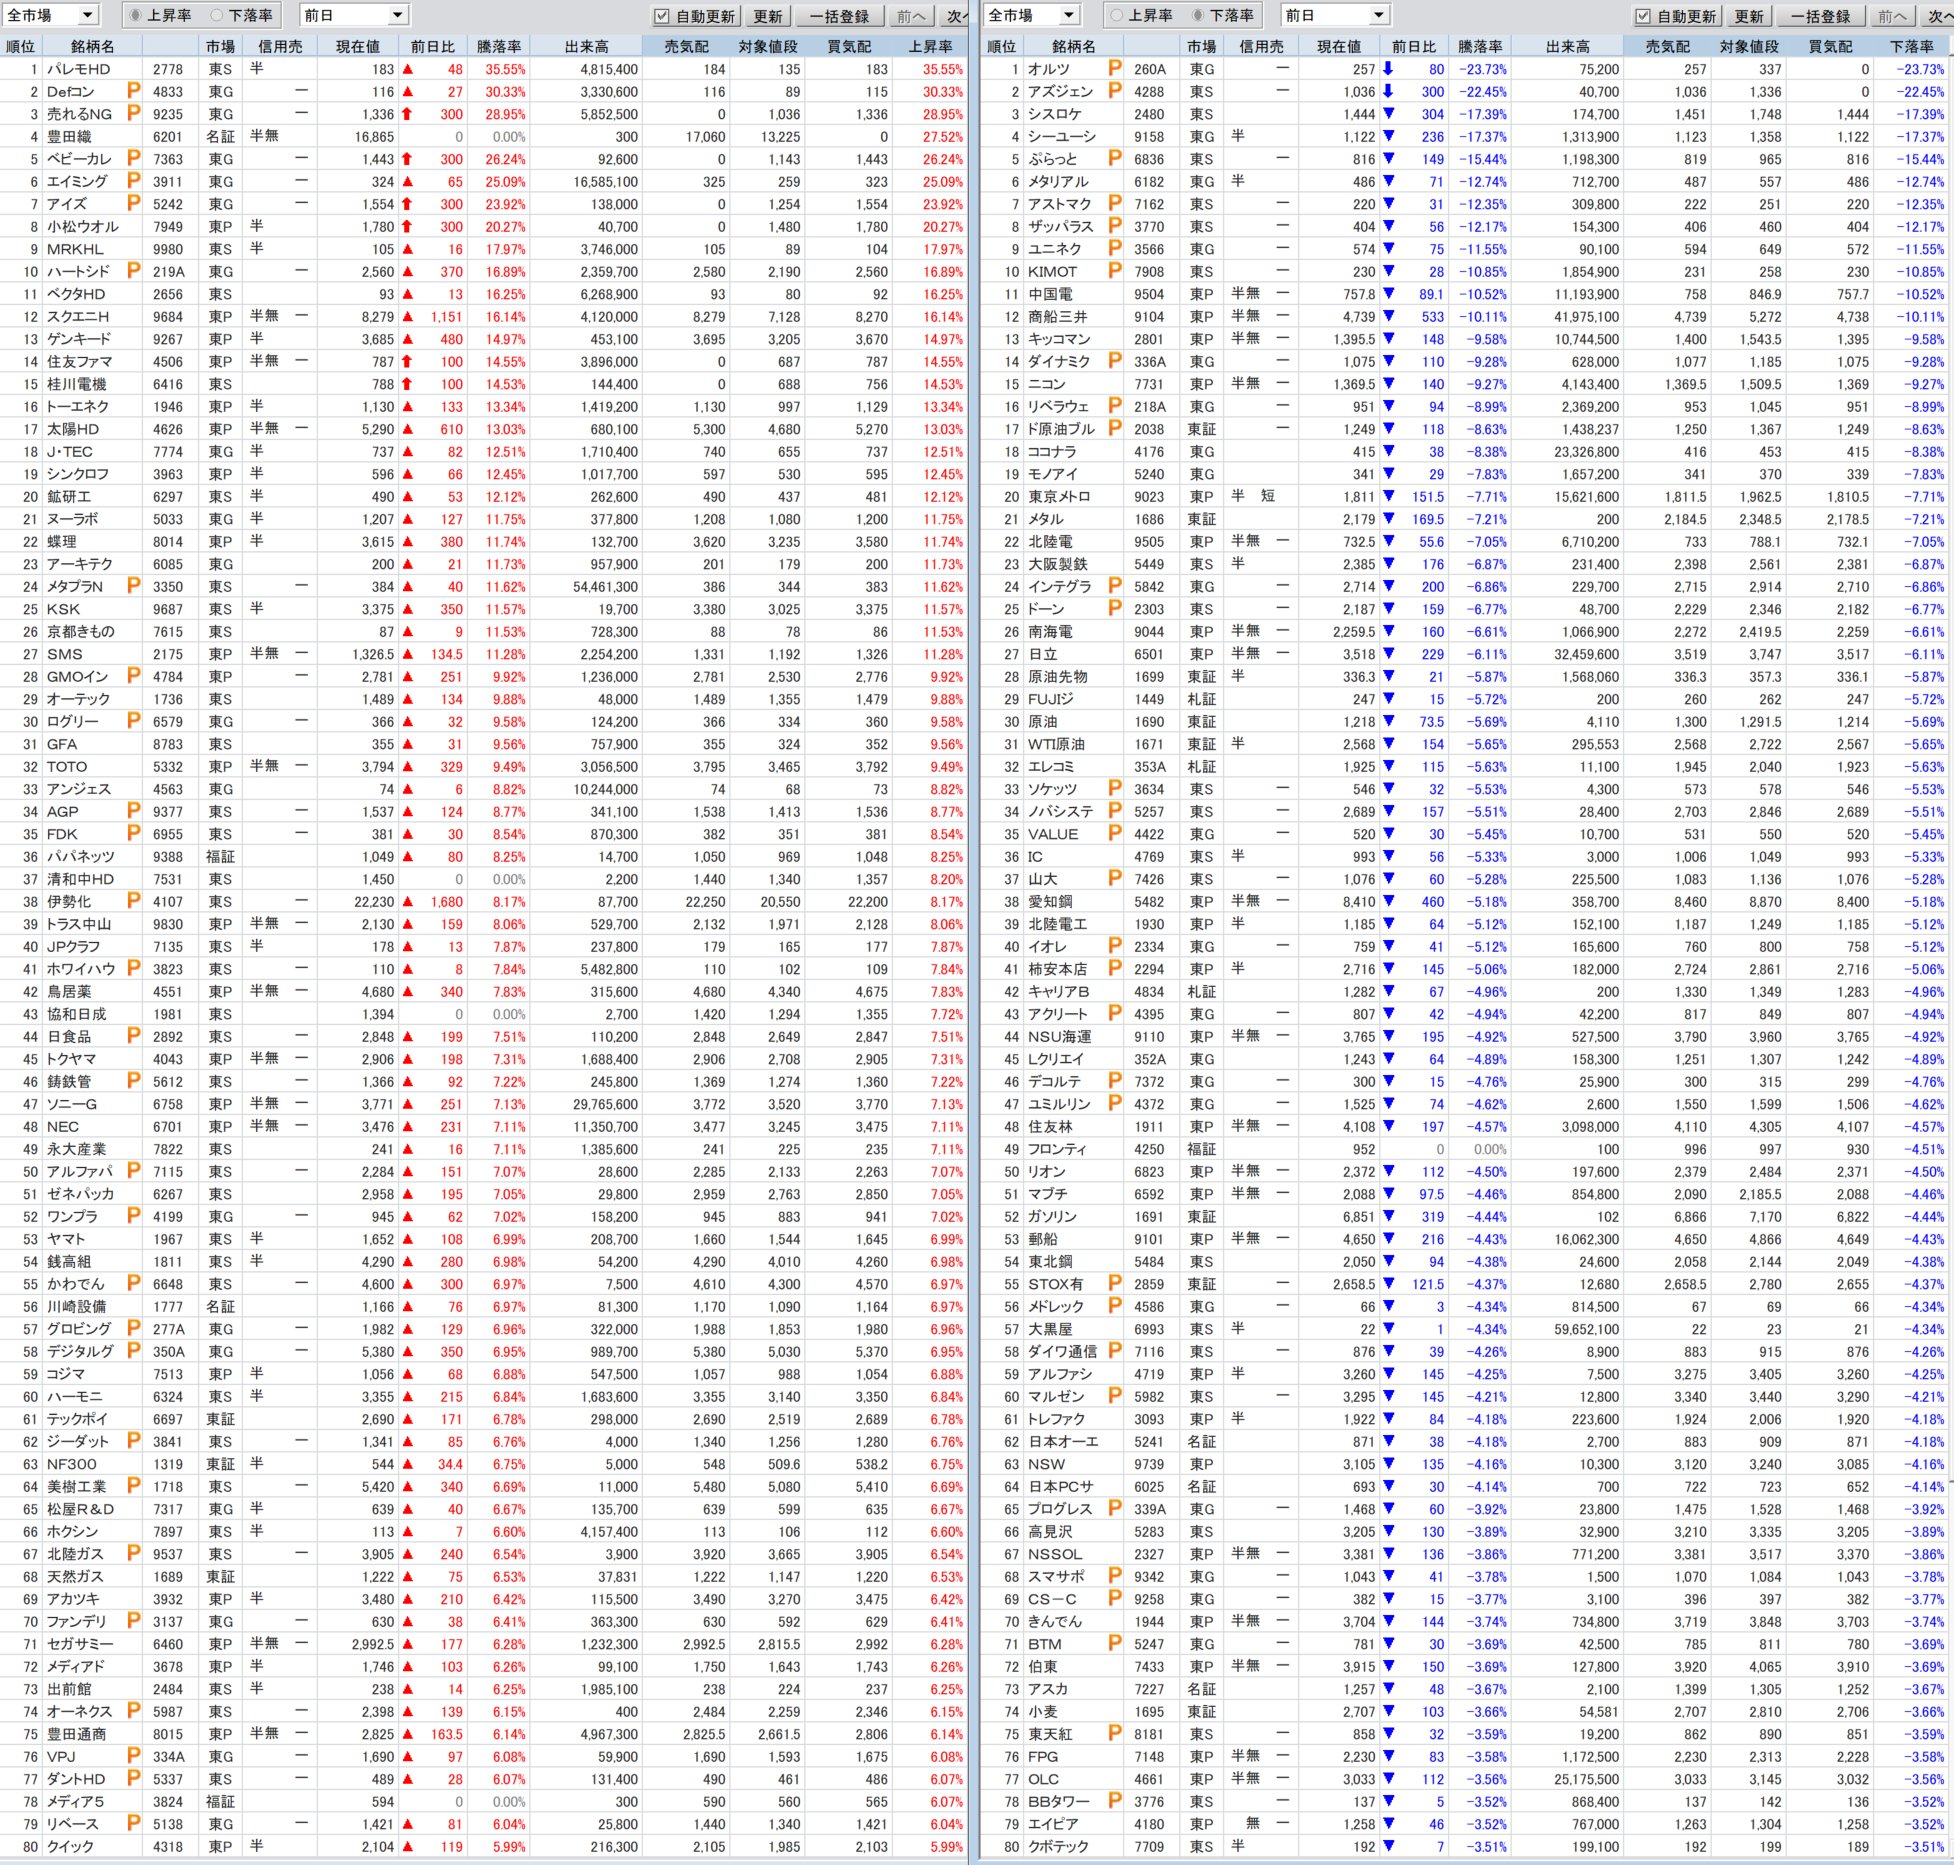Select the 豊田織 row
Viewport: 1954px width, 1865px height.
coord(484,136)
